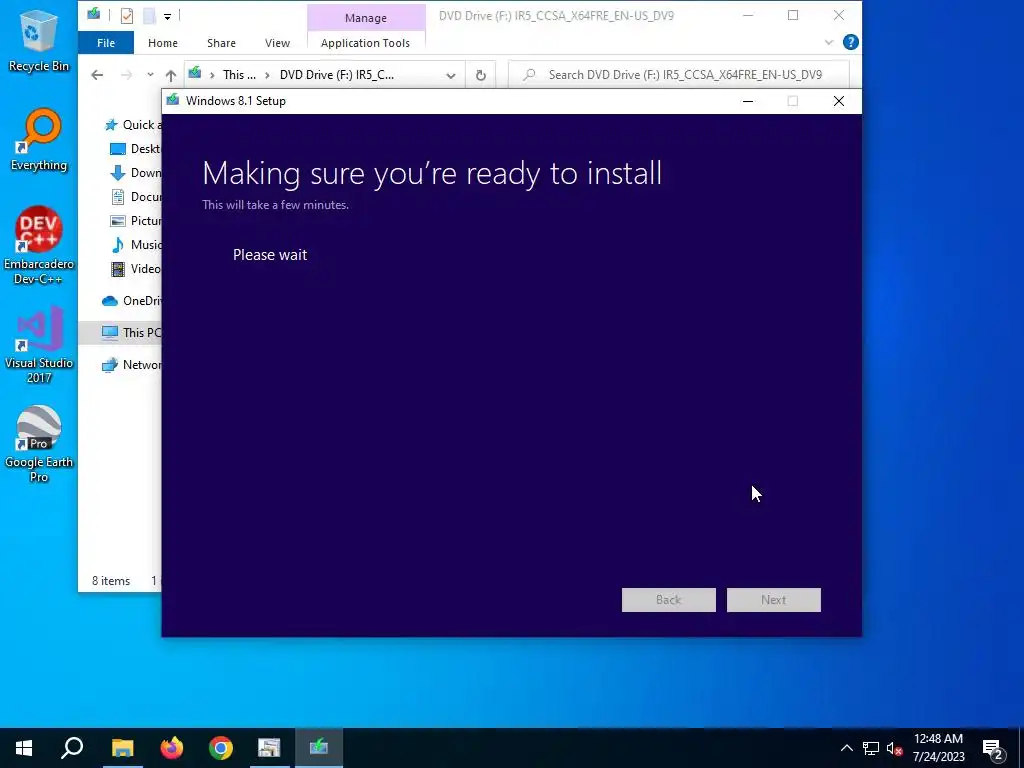Expand the address bar history dropdown
1024x768 pixels.
coord(451,75)
